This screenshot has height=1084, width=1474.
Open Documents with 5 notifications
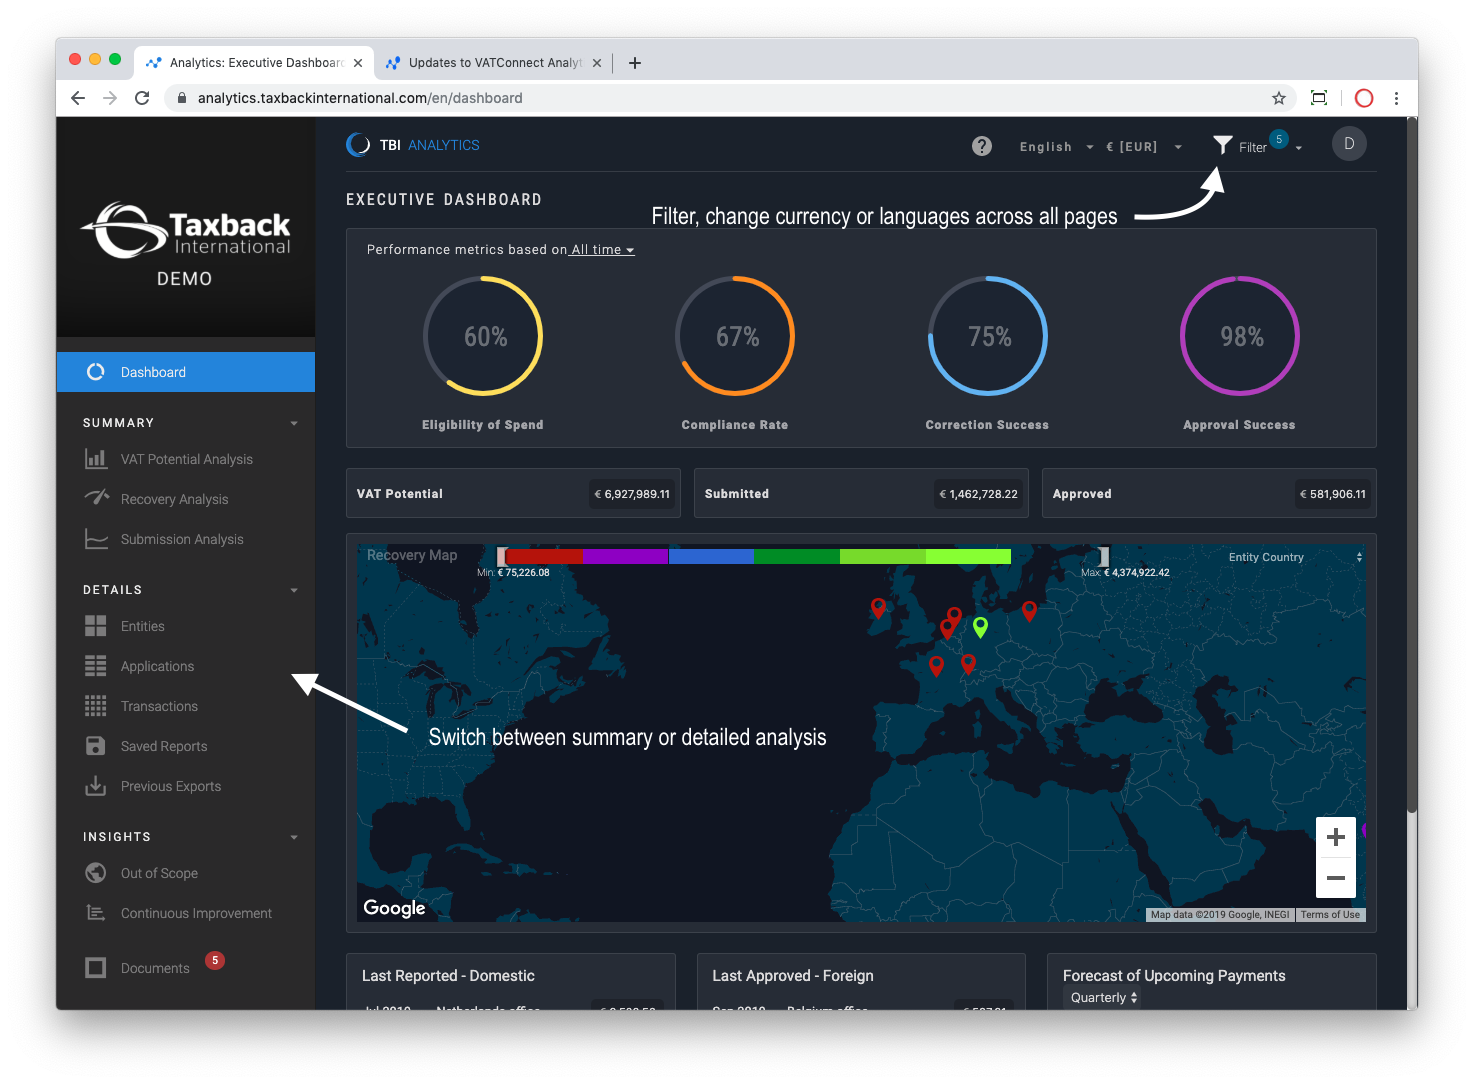click(x=155, y=968)
